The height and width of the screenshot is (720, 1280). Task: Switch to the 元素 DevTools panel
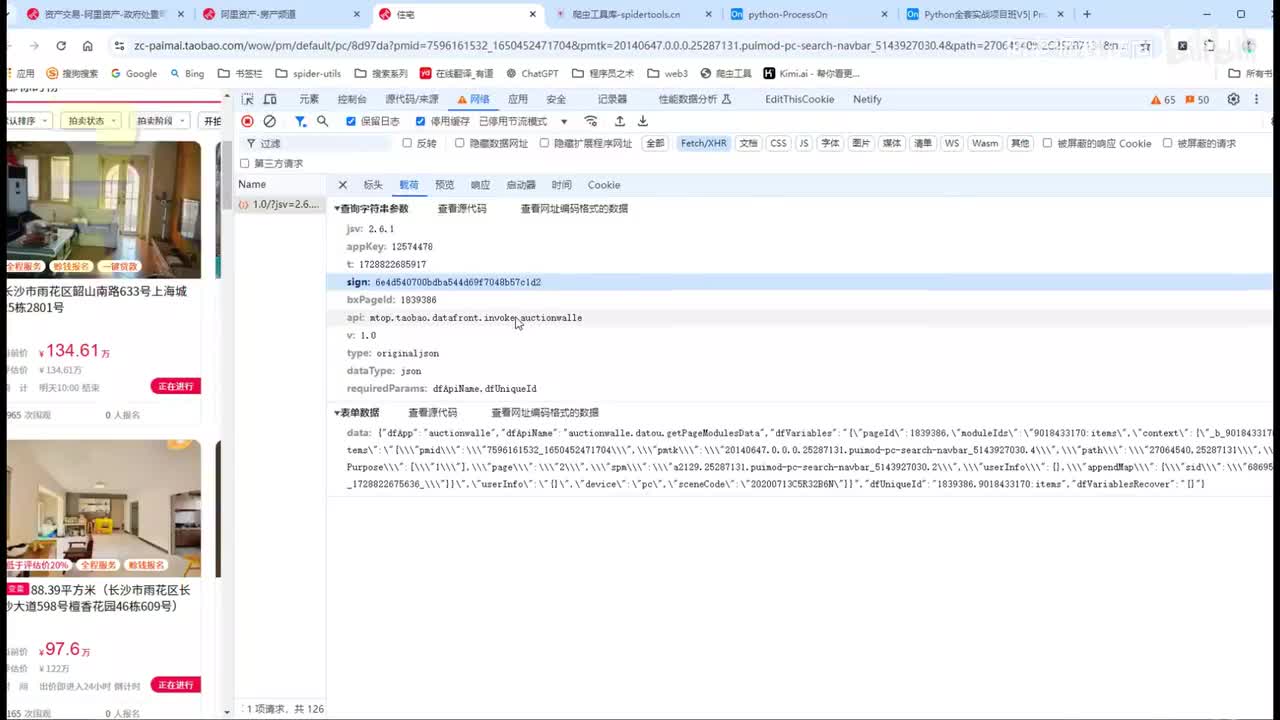click(x=309, y=99)
